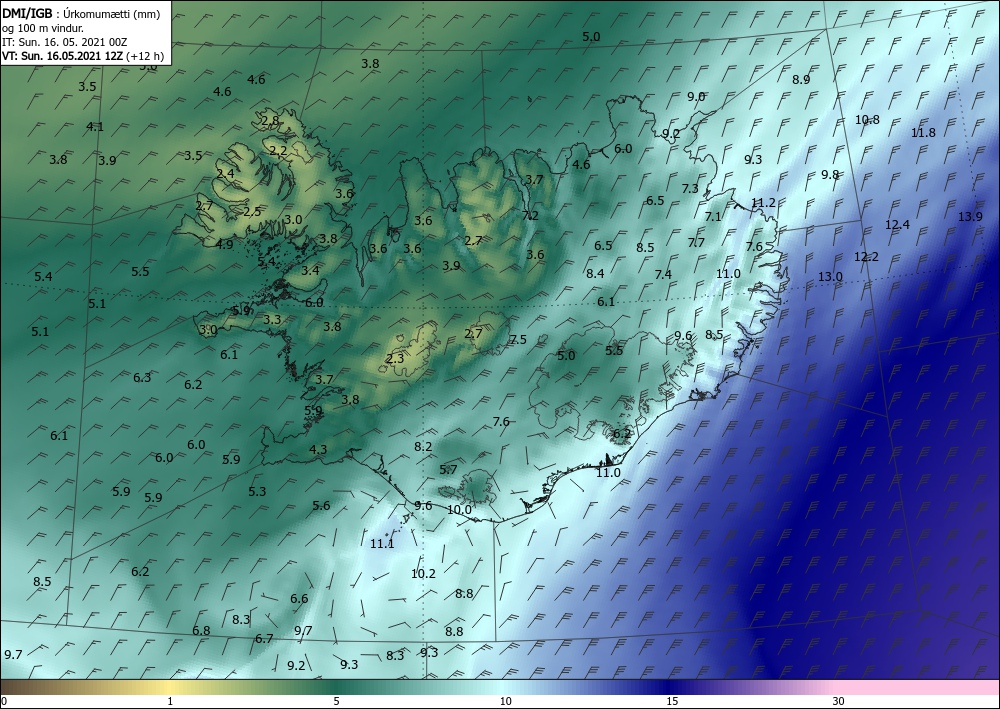Screen dimensions: 1000x709
Task: Select the 'IT: Sun. 16. 05. 2021 00Z' line
Action: pyautogui.click(x=64, y=42)
